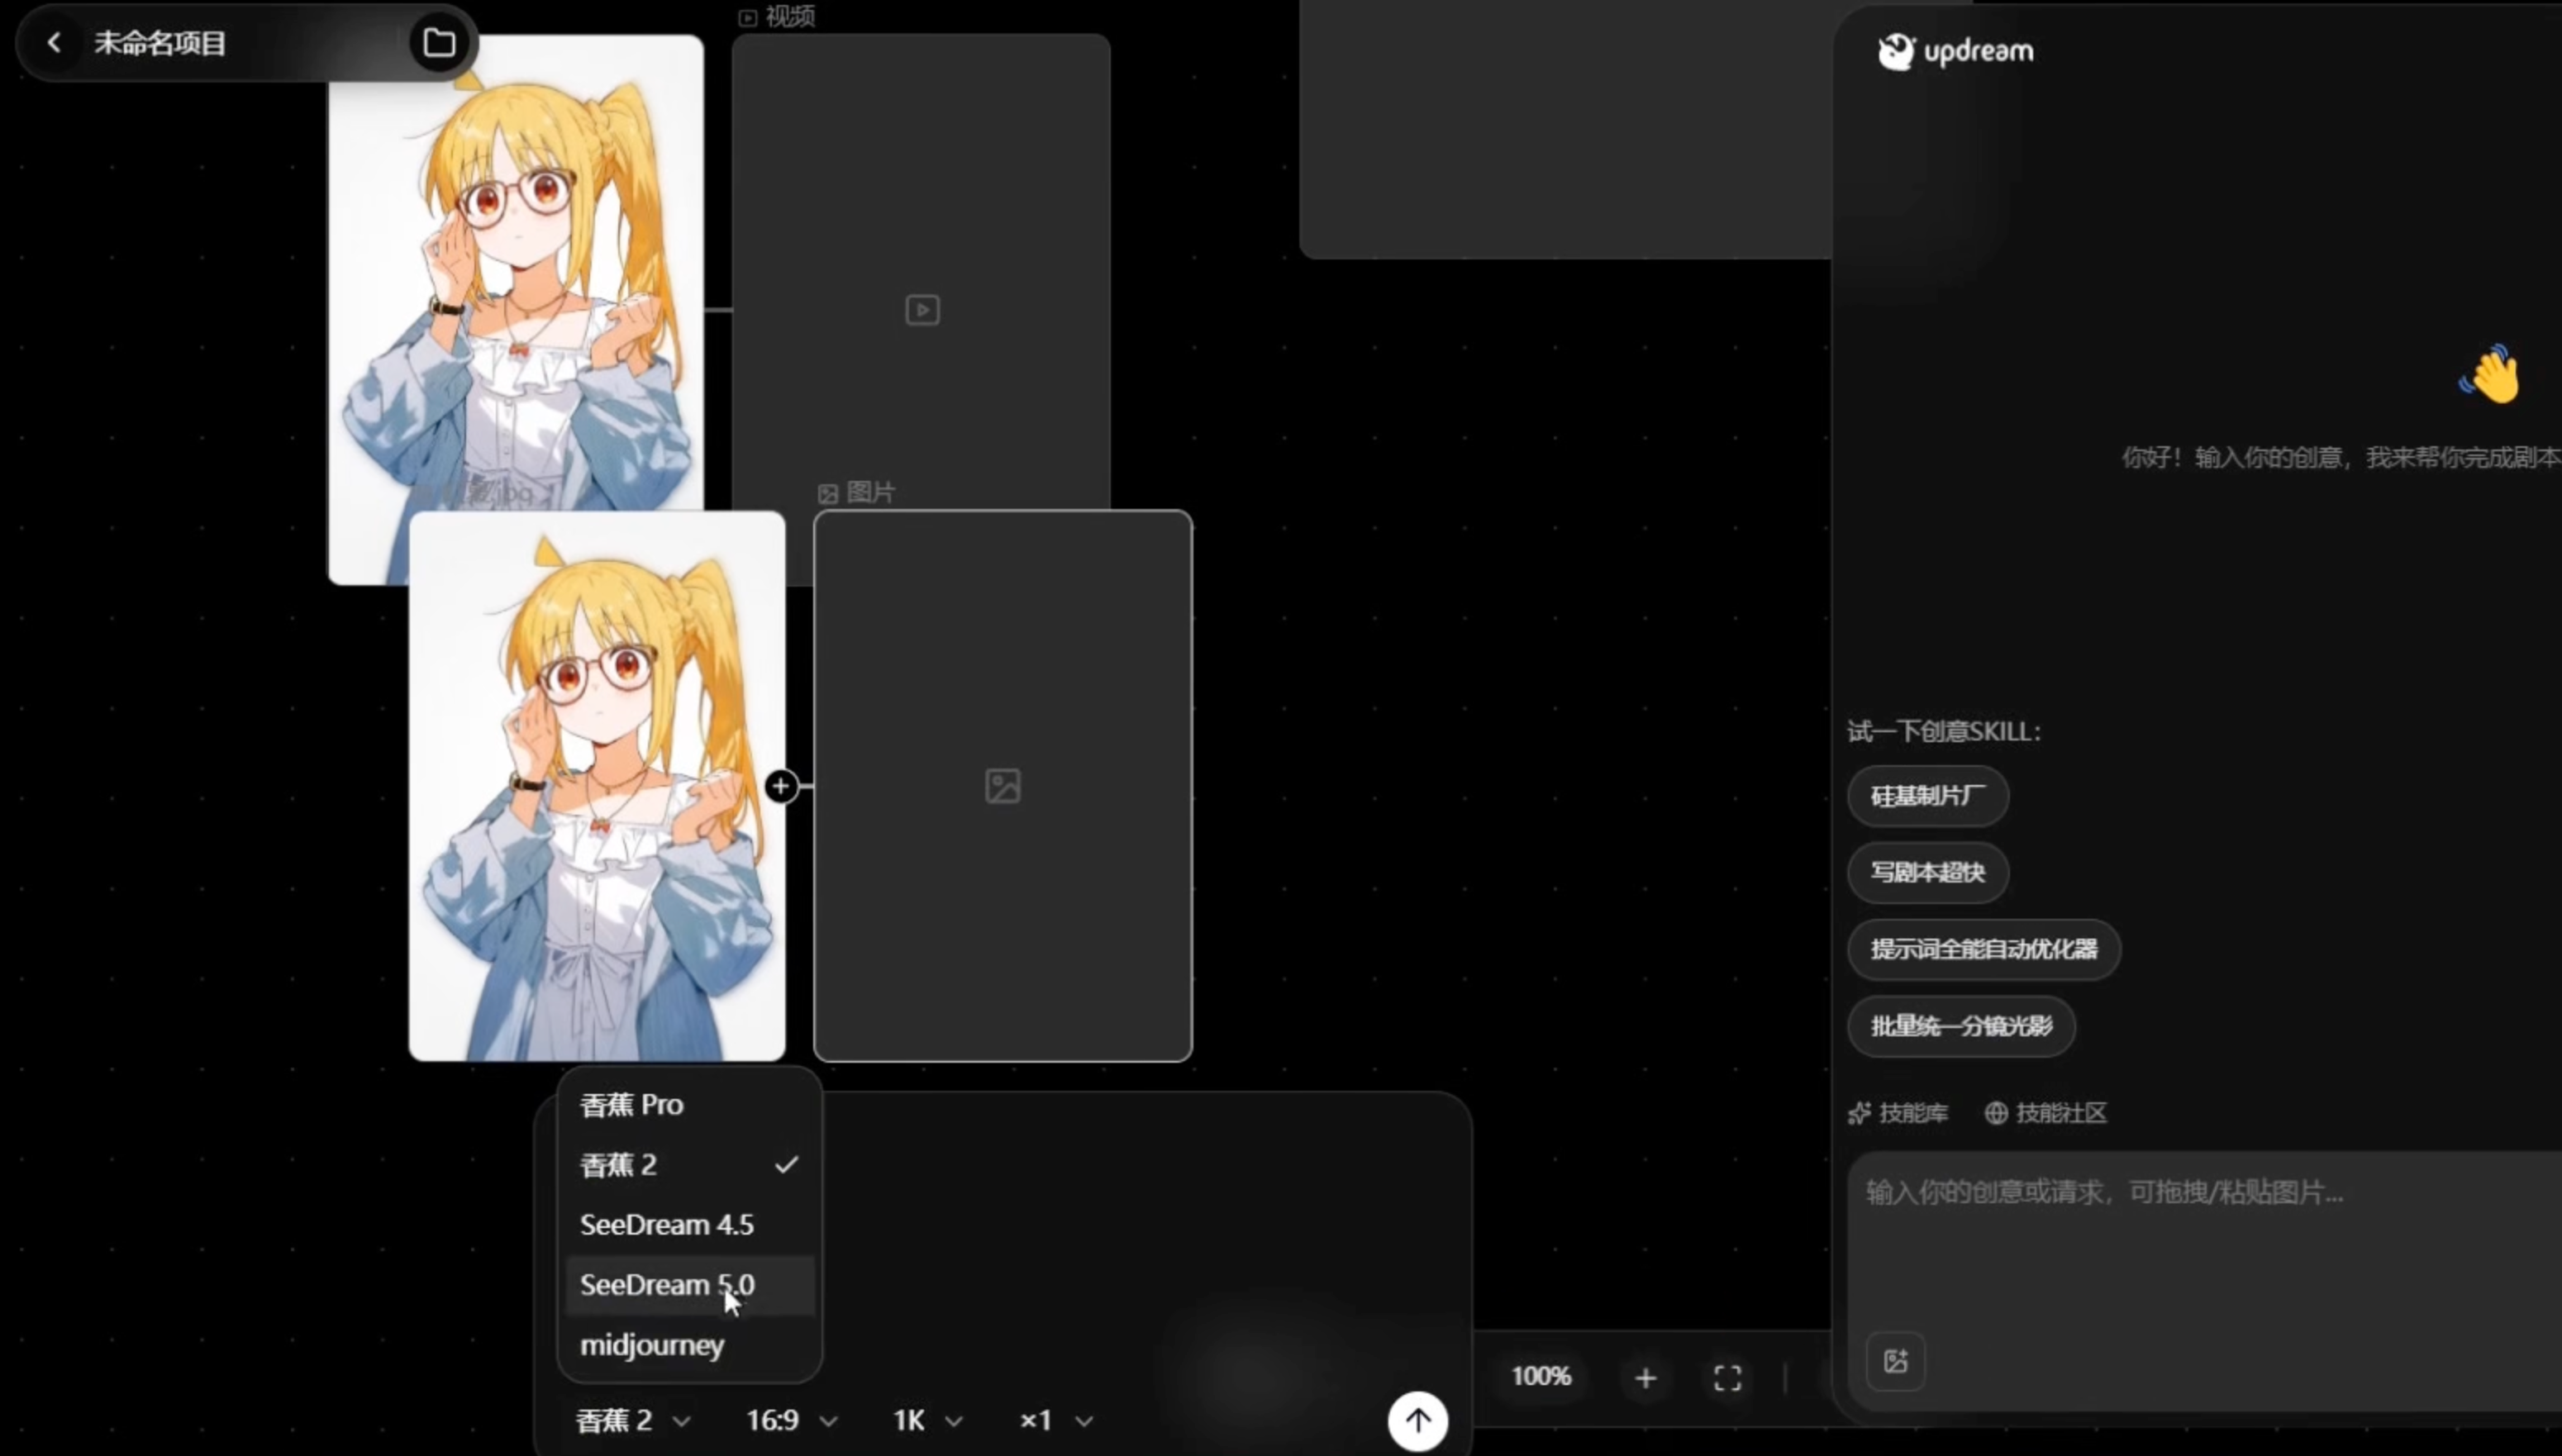Click the updream logo

1955,51
